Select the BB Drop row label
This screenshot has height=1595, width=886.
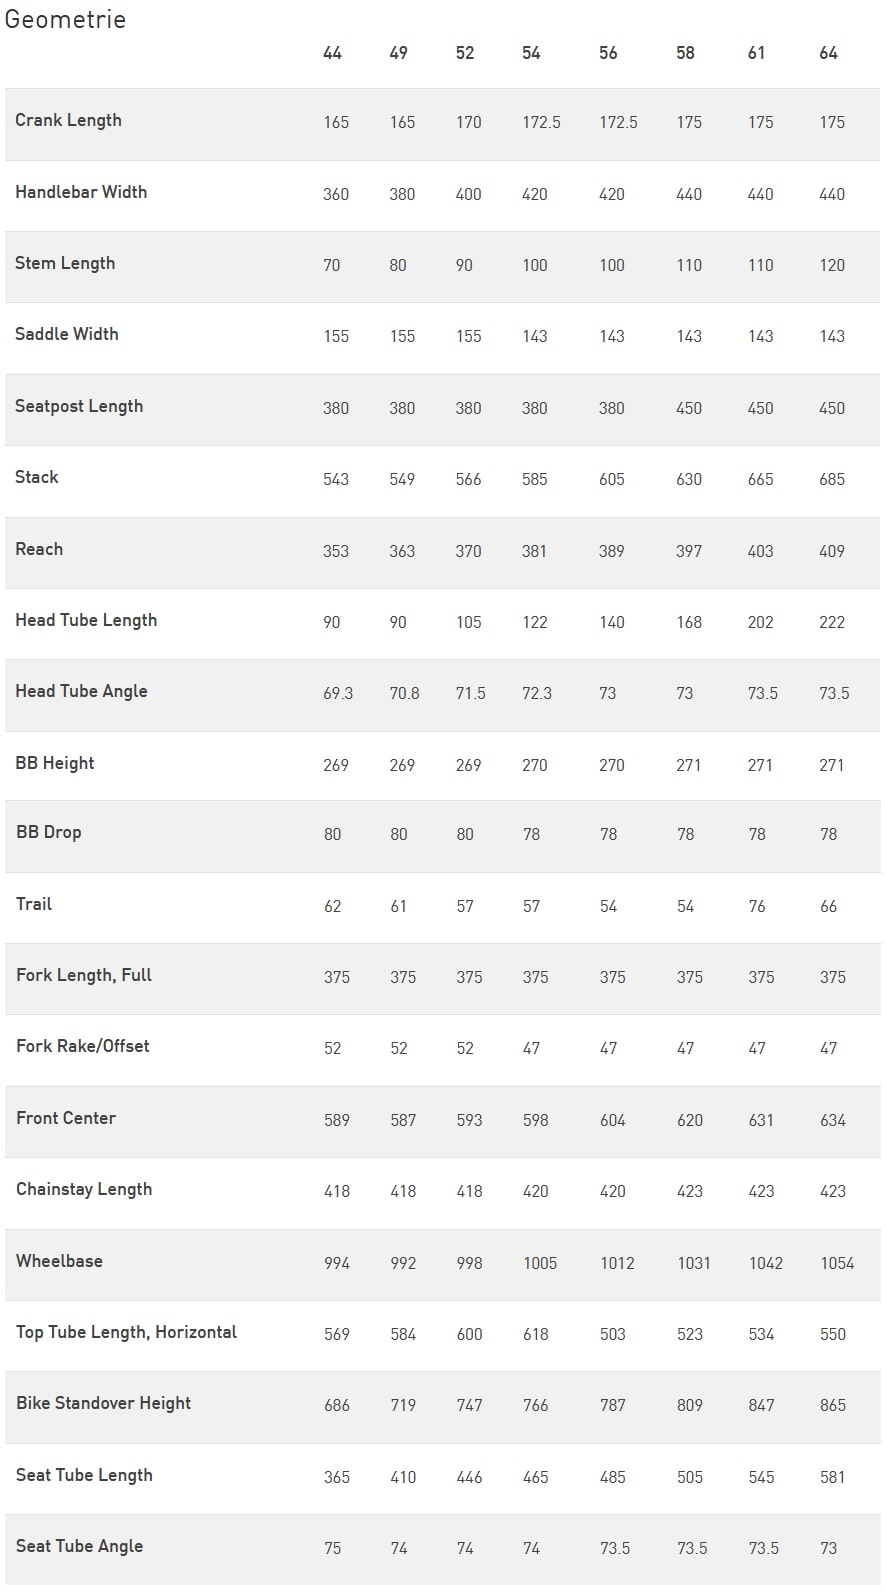[x=49, y=832]
